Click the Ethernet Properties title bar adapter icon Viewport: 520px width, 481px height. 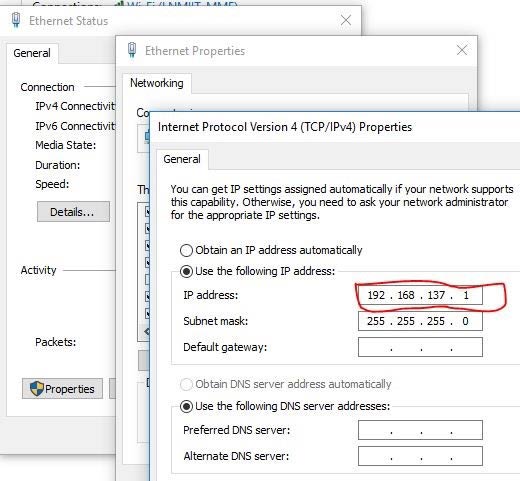click(132, 50)
